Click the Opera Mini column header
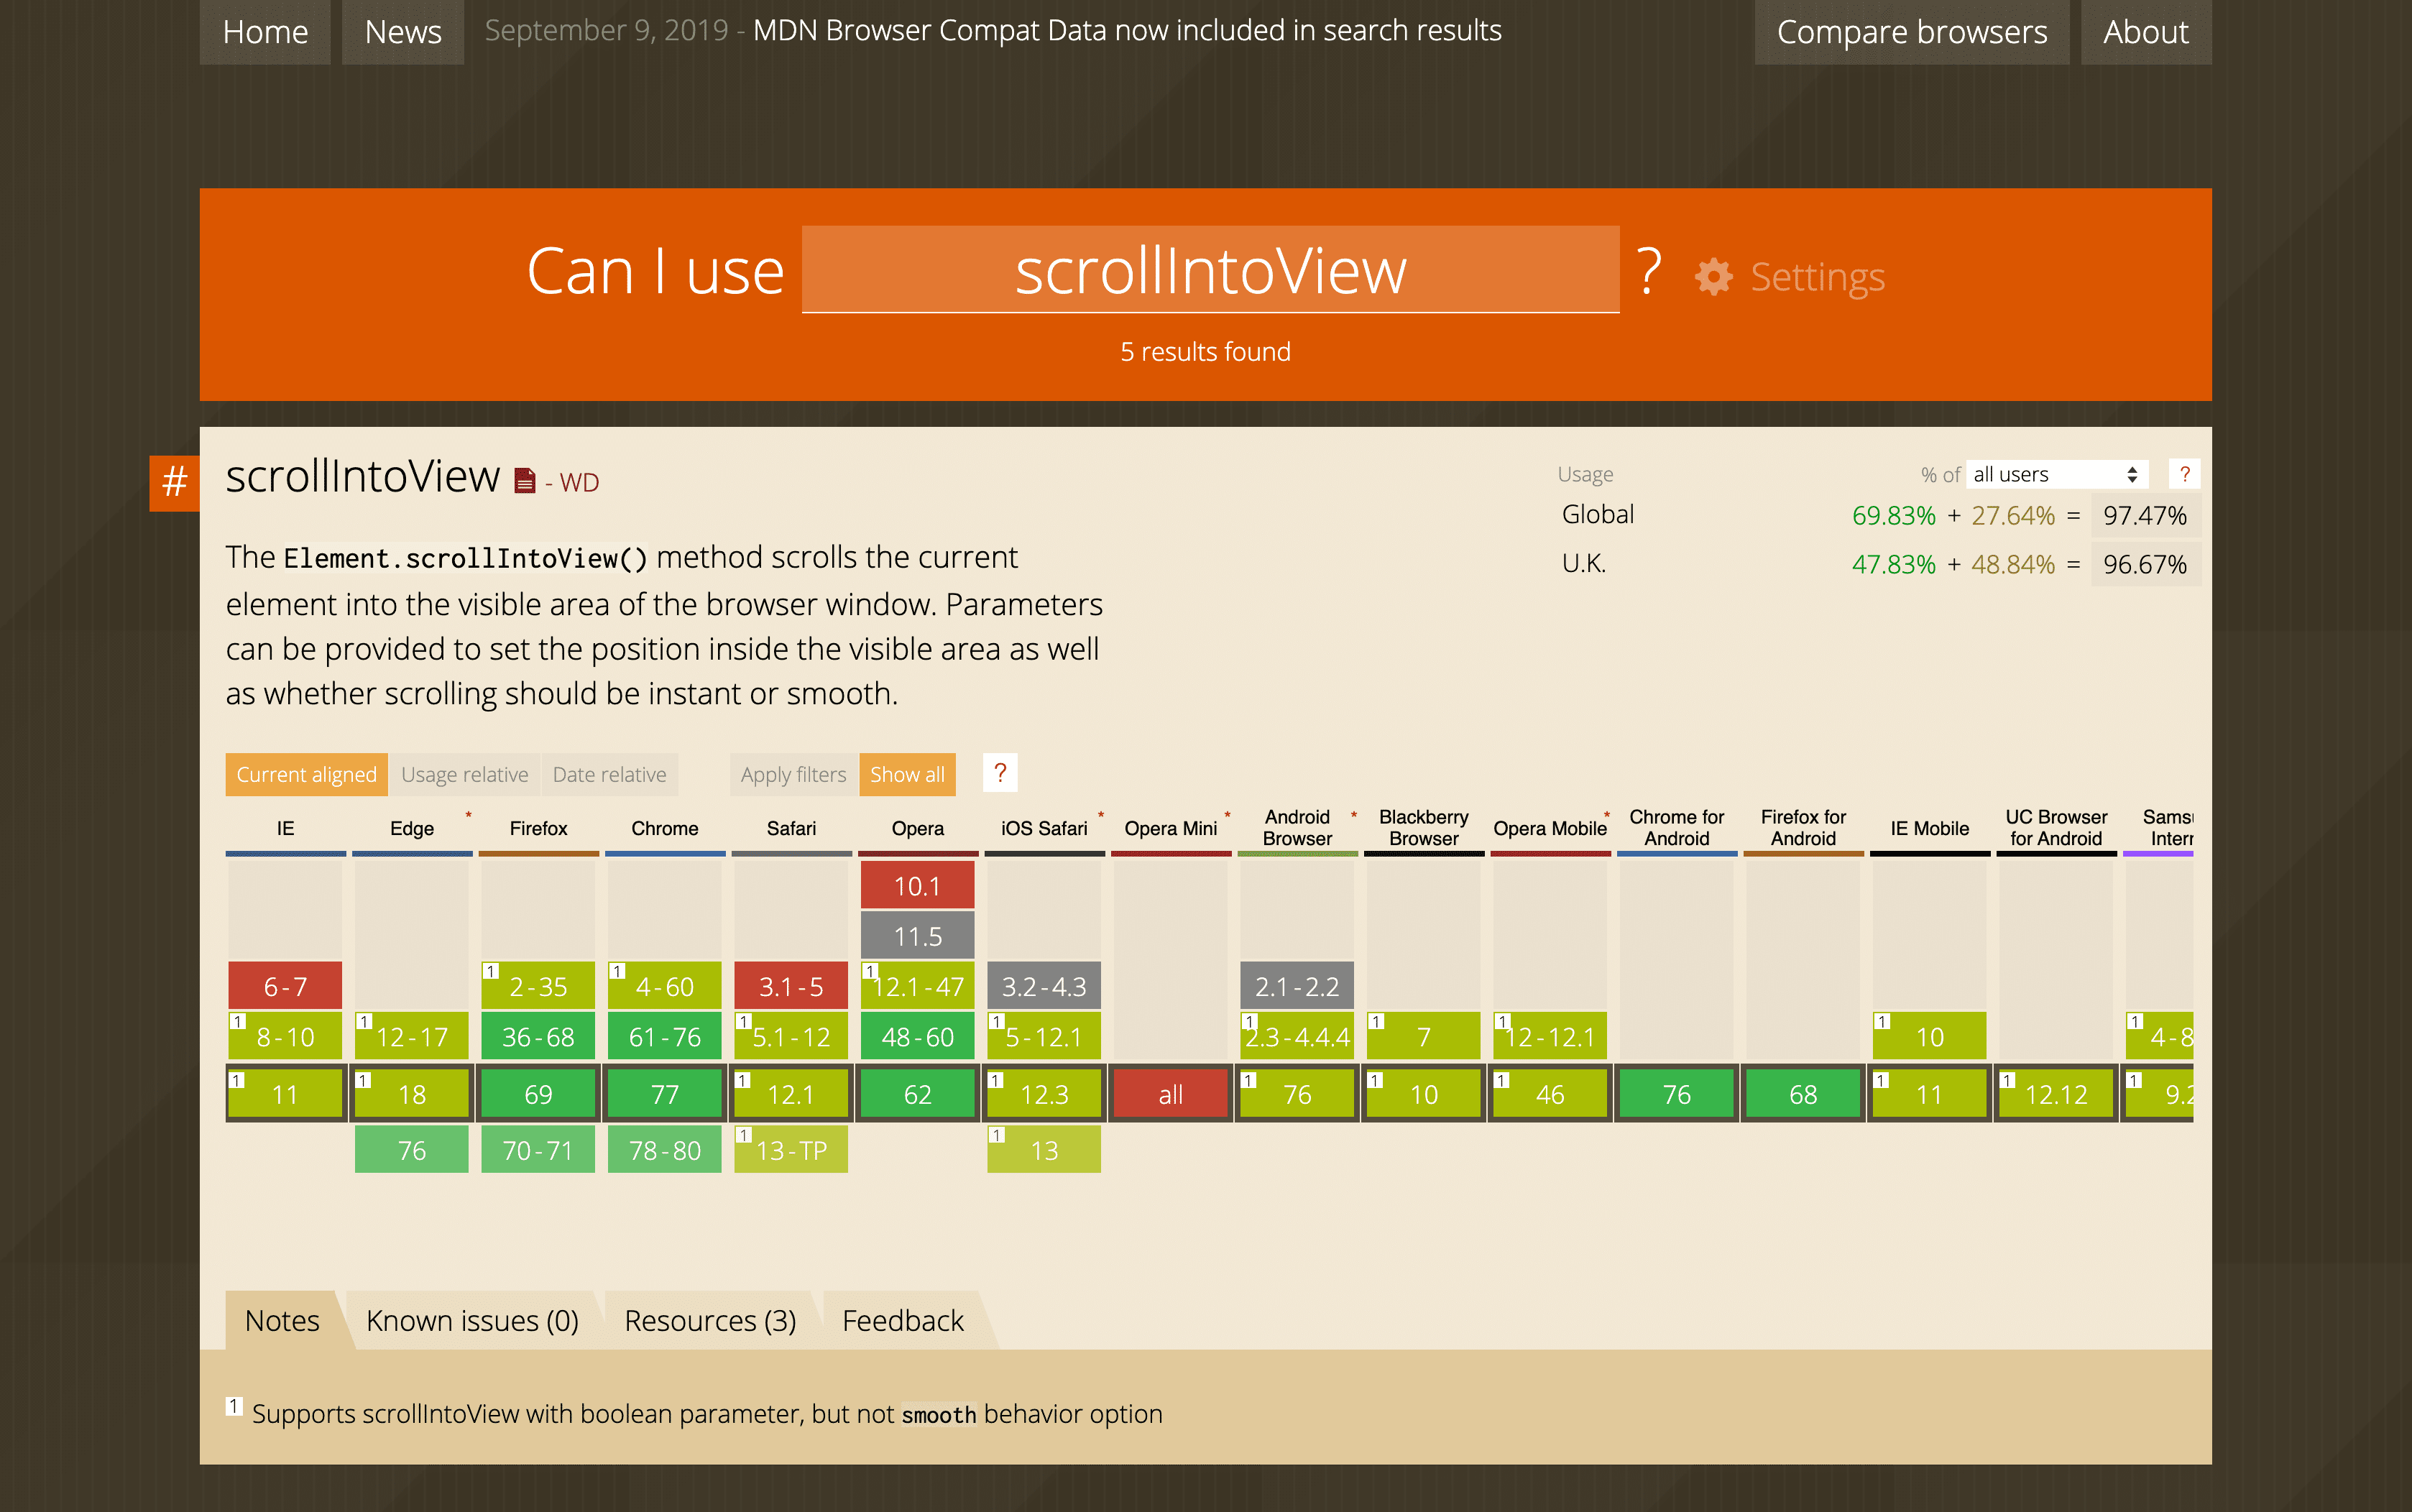 (1171, 828)
